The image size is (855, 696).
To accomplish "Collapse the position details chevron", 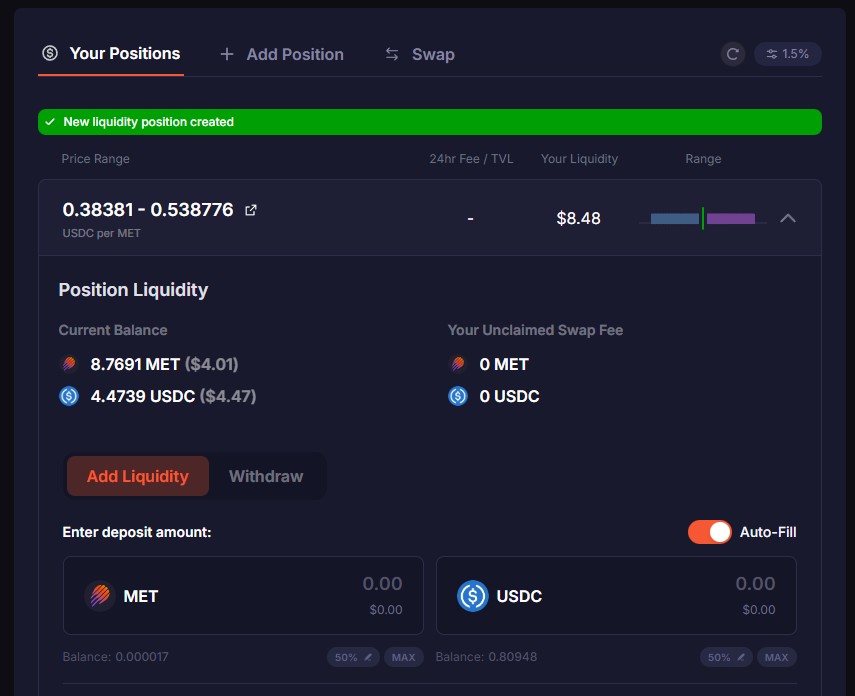I will coord(788,218).
